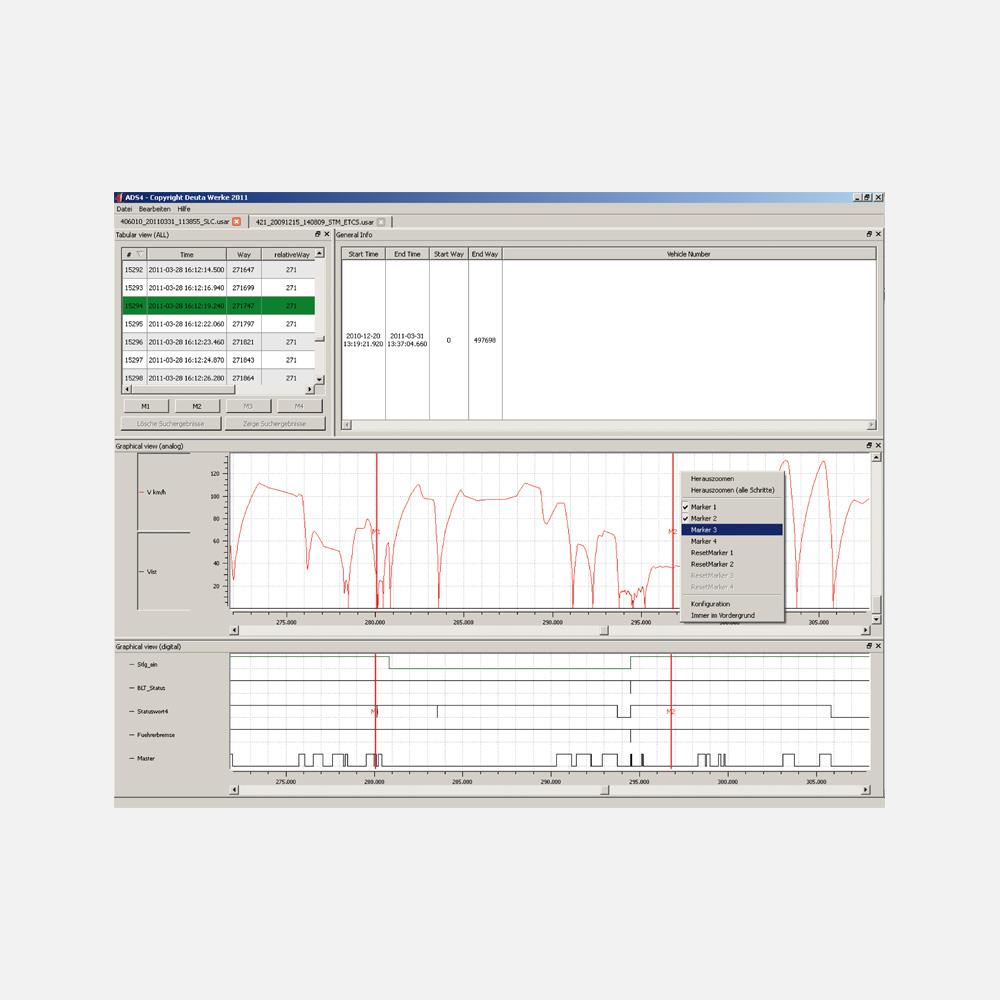Image resolution: width=1000 pixels, height=1000 pixels.
Task: Undock the Graphical view (digital) panel
Action: [869, 646]
